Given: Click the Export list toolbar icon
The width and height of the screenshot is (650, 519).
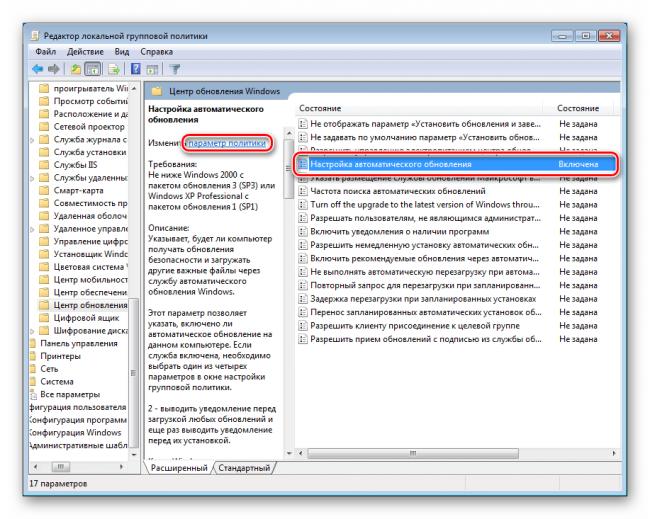Looking at the screenshot, I should pyautogui.click(x=114, y=69).
